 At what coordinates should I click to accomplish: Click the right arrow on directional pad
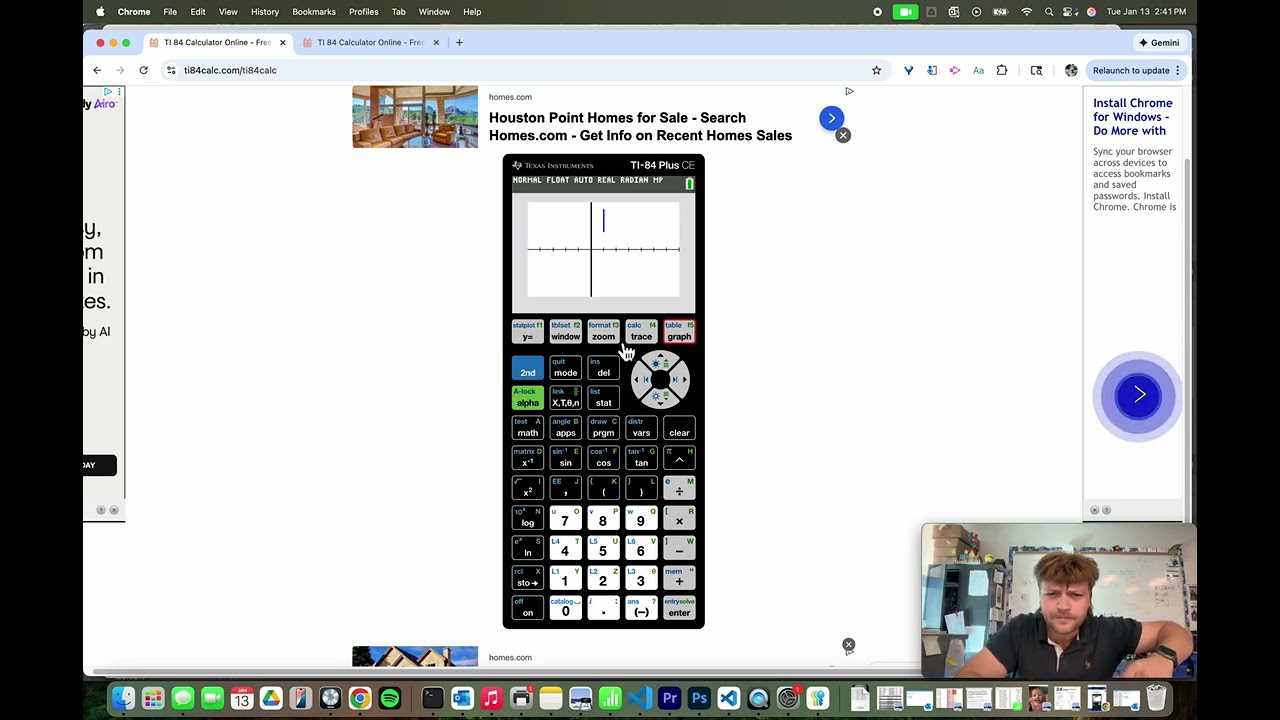coord(680,379)
